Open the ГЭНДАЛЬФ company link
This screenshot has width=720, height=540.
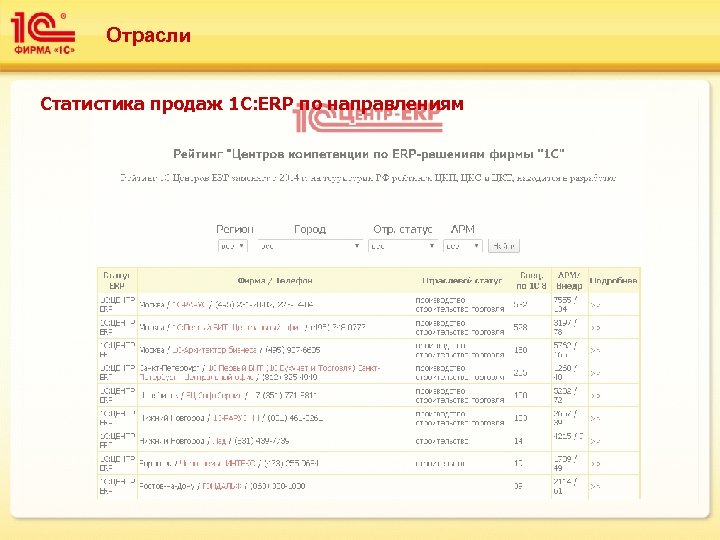click(x=222, y=486)
